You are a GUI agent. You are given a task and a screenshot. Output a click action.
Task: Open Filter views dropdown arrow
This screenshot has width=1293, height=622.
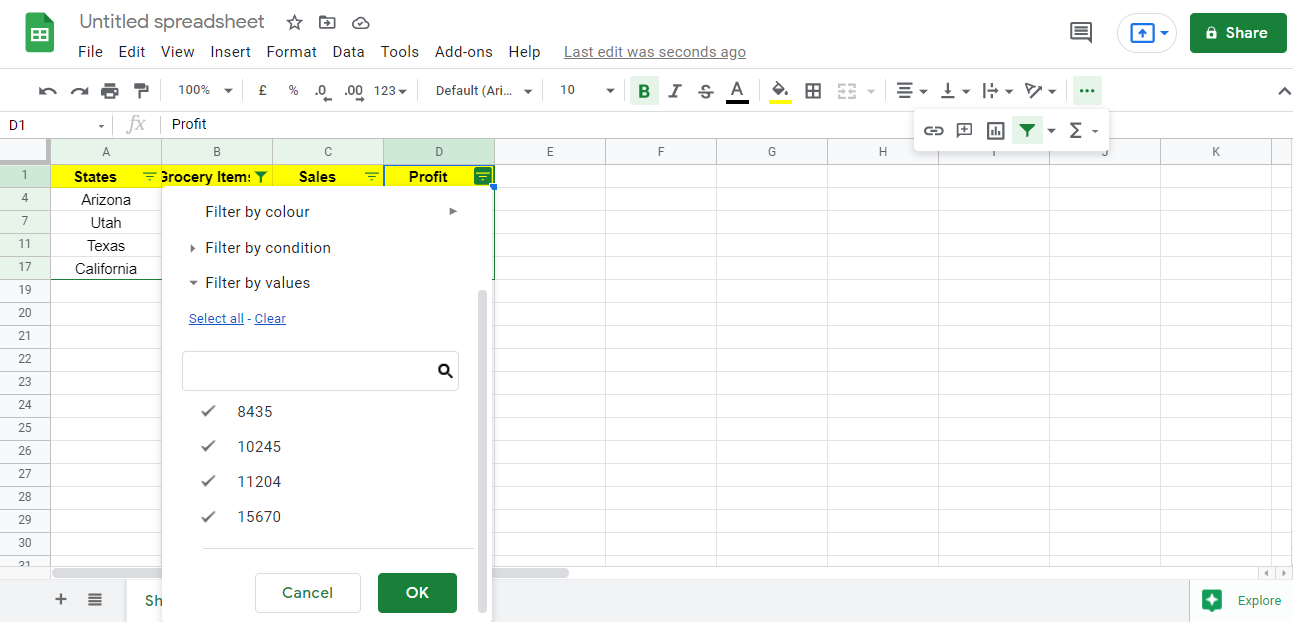point(1051,131)
